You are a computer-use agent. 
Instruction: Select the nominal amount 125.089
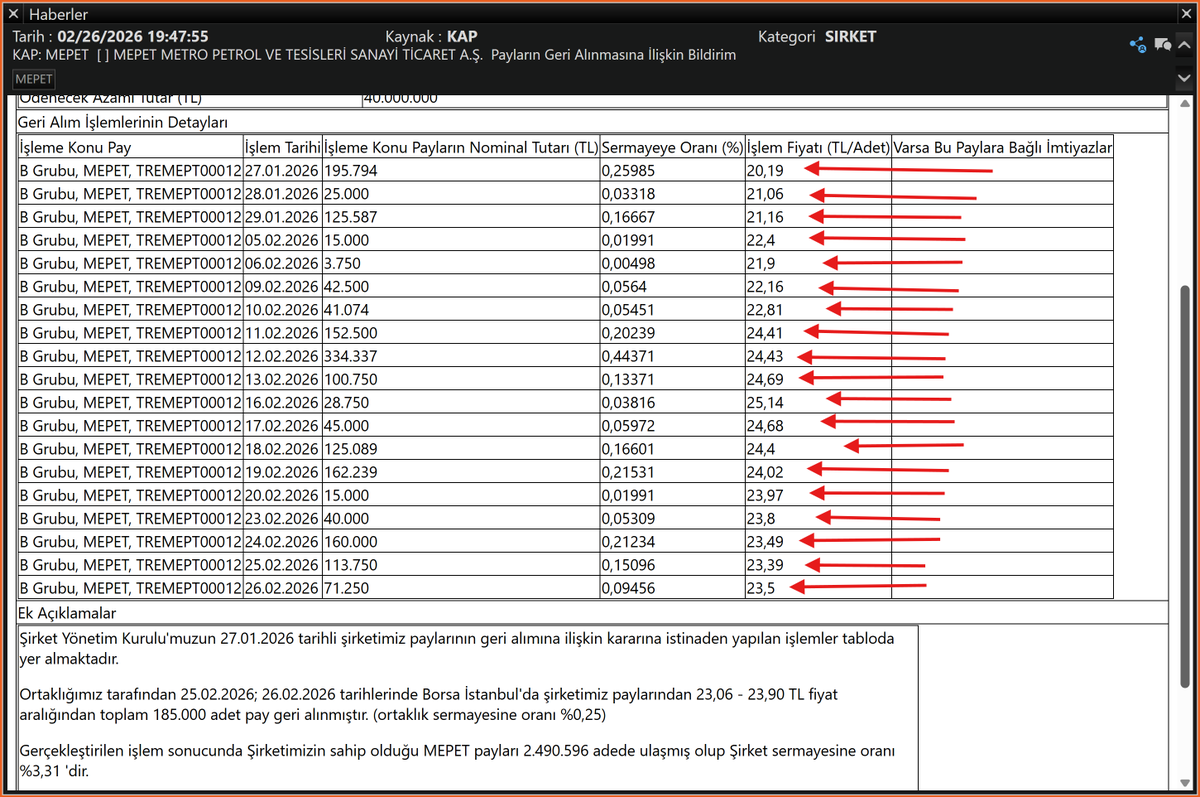click(x=461, y=449)
